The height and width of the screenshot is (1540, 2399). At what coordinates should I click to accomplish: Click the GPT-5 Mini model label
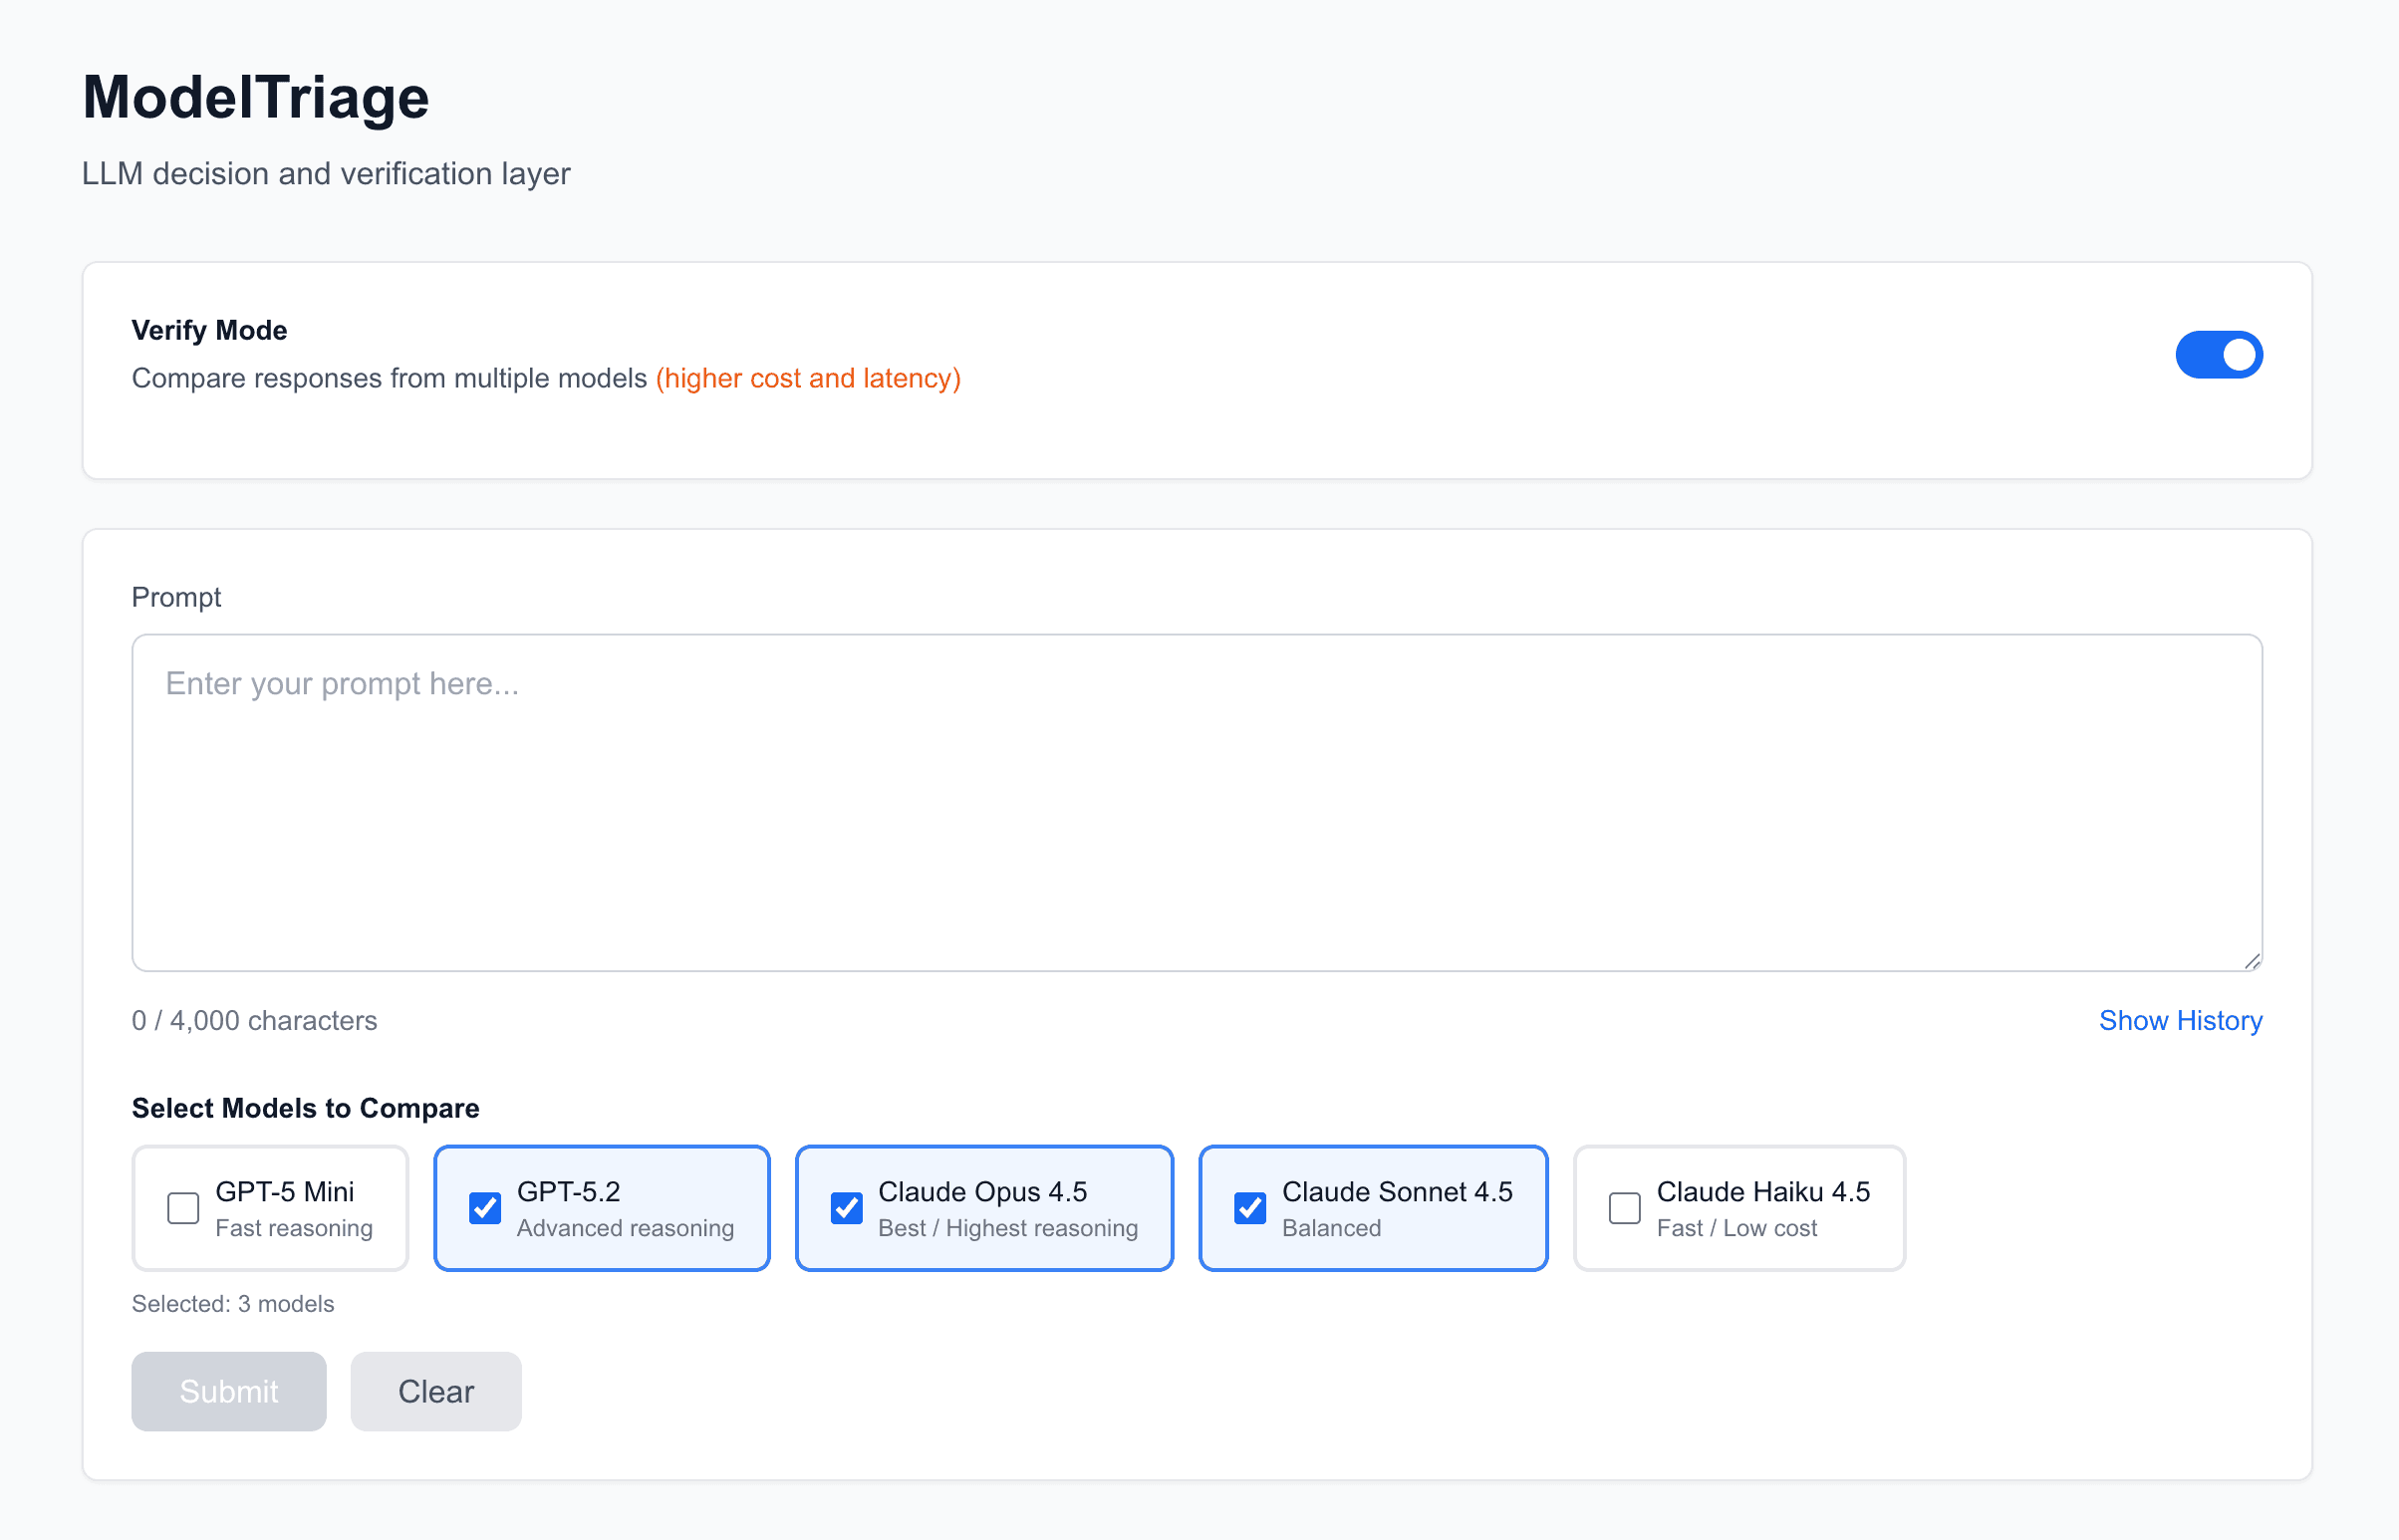pos(284,1192)
